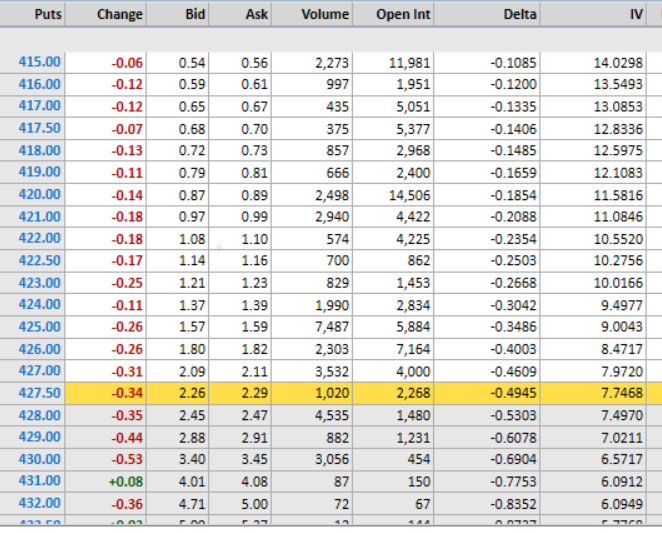Open the 423.00 put strike
This screenshot has width=662, height=533.
[x=39, y=283]
